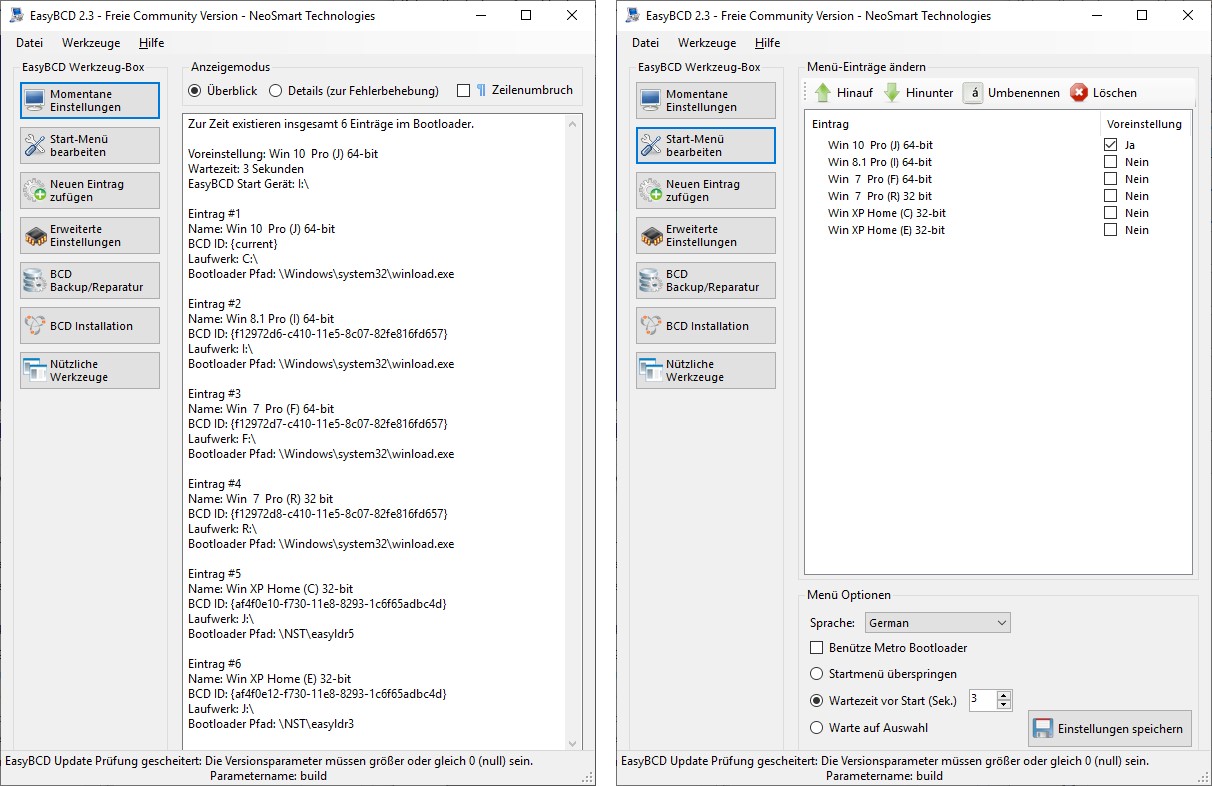Click the 'Wartezeit: 3 Sekunden' overview line
Screen dimensions: 1212x786
point(246,169)
